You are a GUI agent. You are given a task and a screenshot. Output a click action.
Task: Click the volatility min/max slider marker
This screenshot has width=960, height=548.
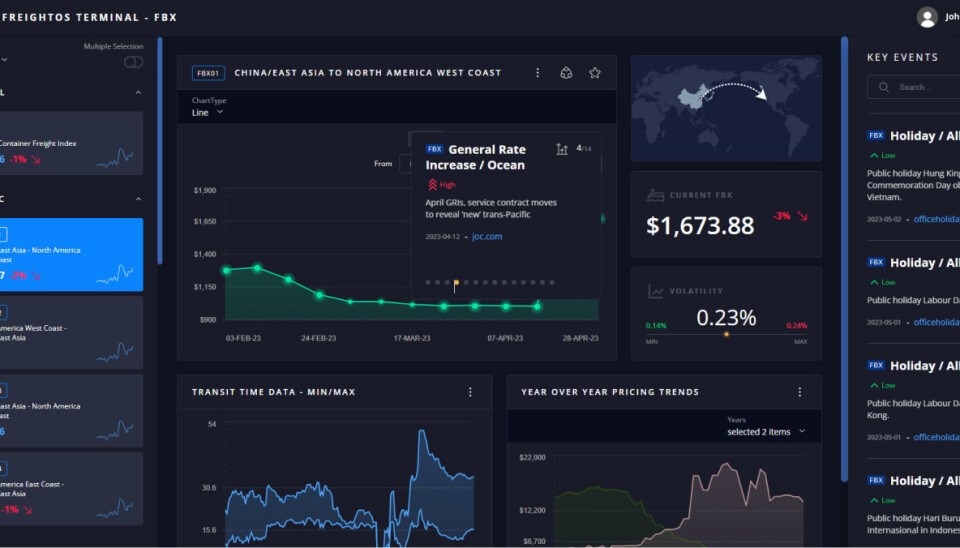[726, 334]
